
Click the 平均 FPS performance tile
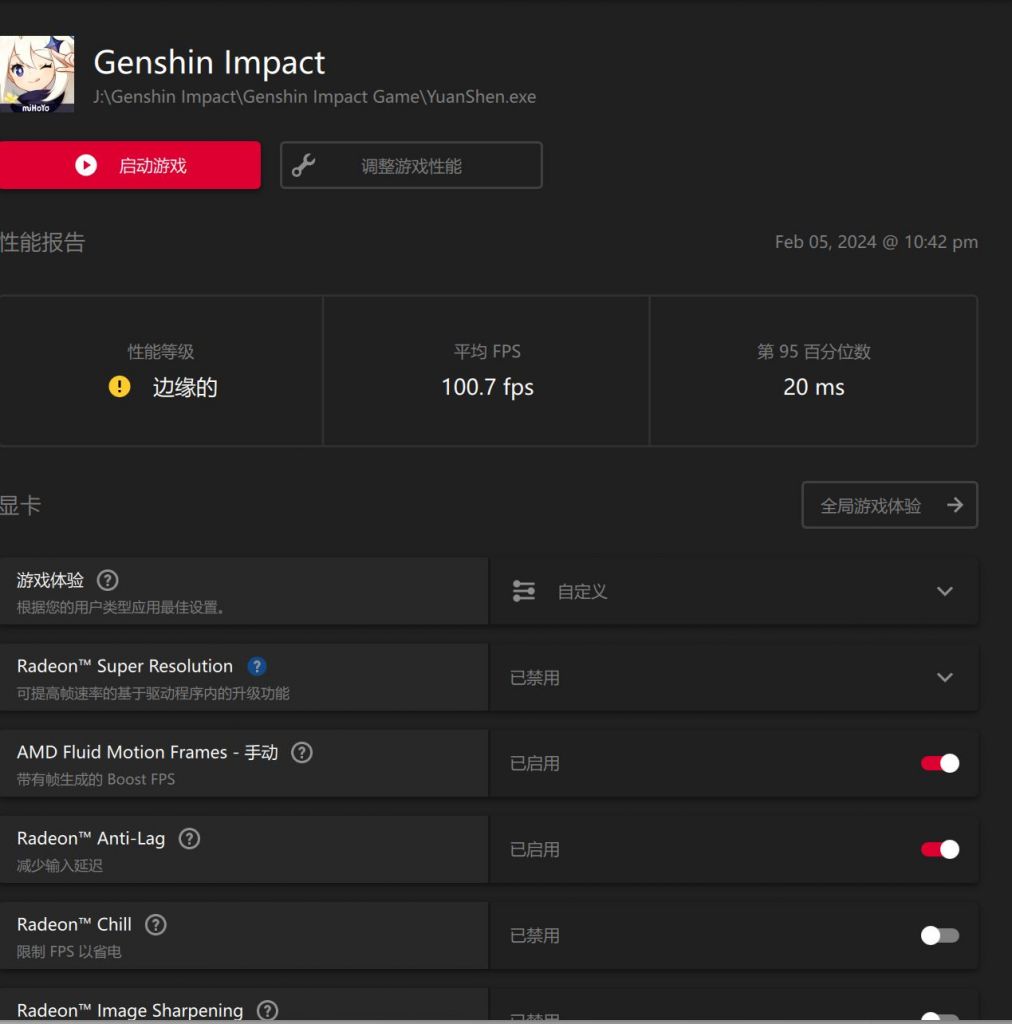[487, 370]
